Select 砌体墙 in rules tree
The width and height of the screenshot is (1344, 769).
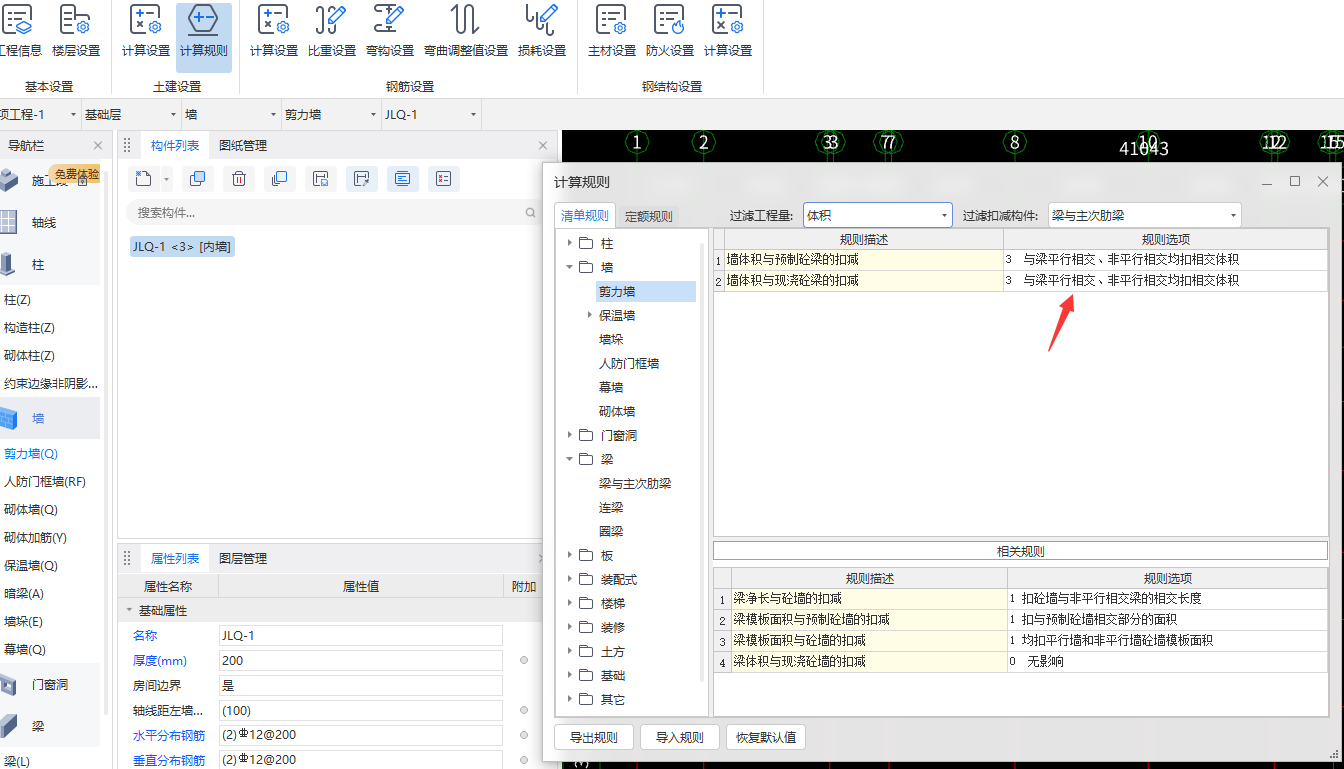pyautogui.click(x=617, y=411)
